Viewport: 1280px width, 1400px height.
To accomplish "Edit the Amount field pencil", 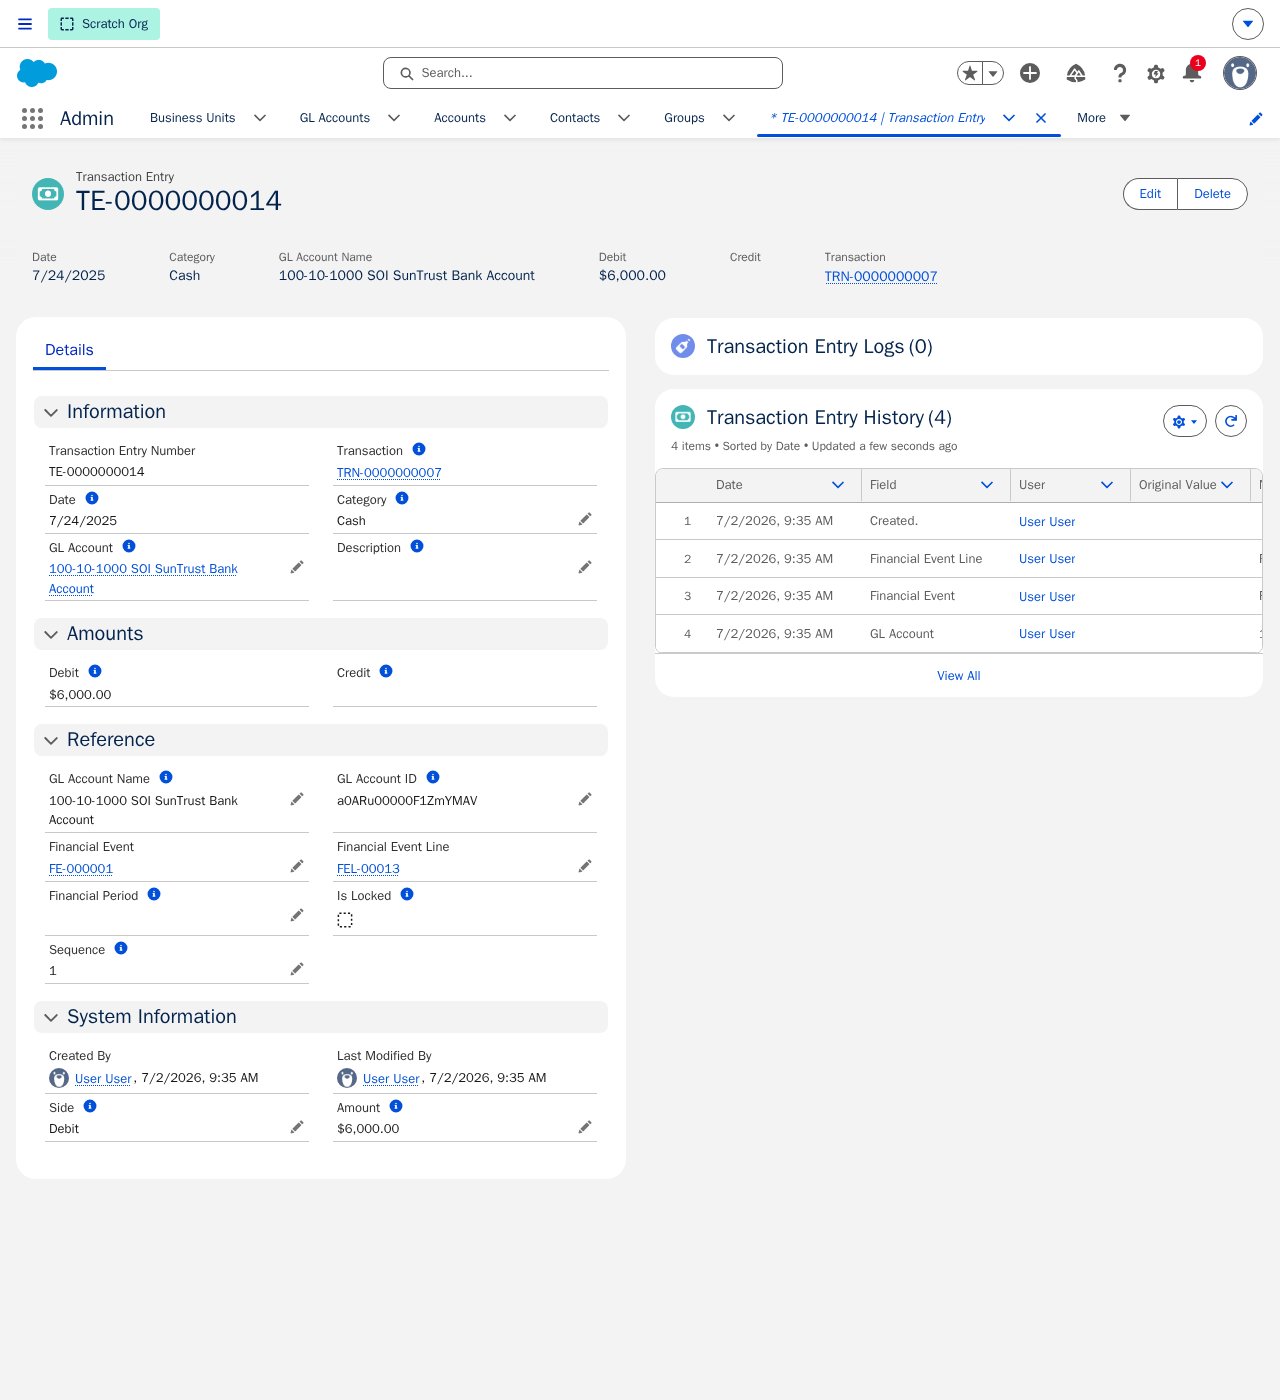I will pyautogui.click(x=585, y=1127).
